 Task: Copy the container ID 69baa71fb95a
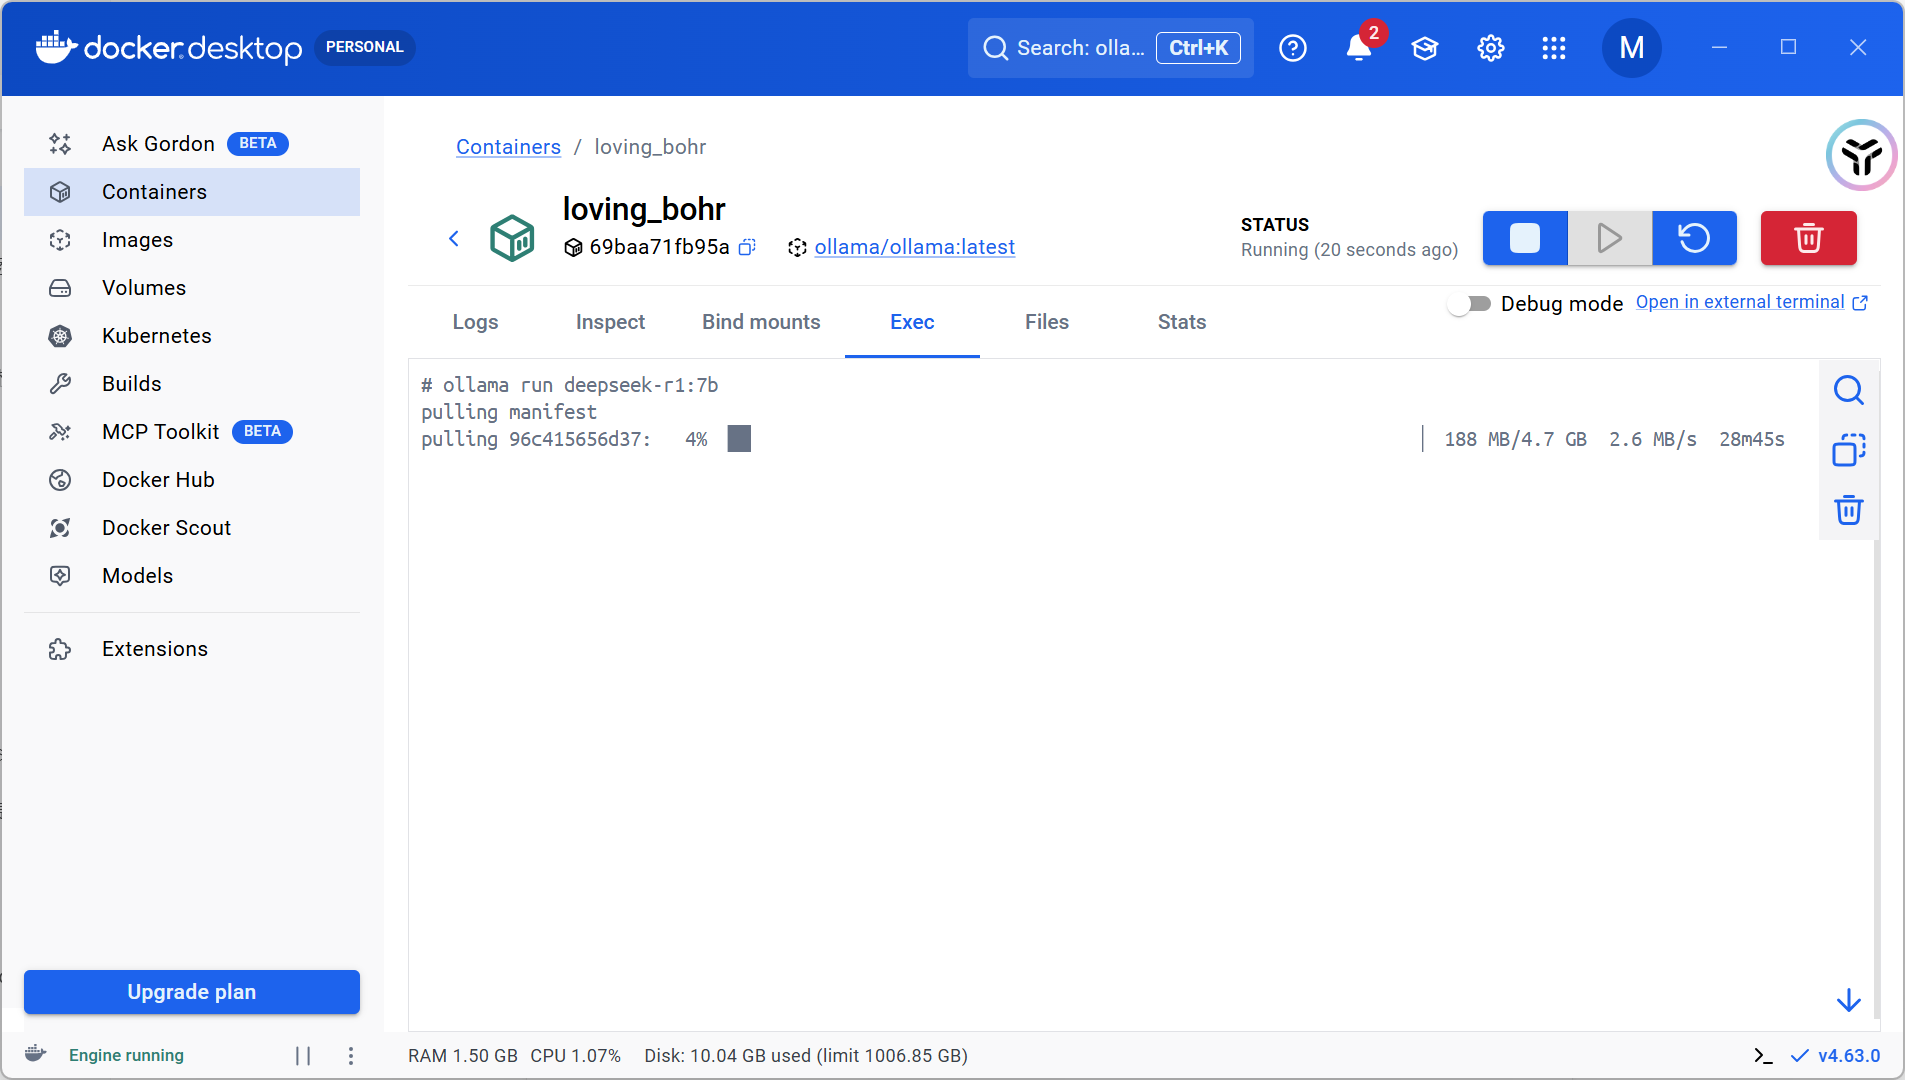[x=747, y=247]
